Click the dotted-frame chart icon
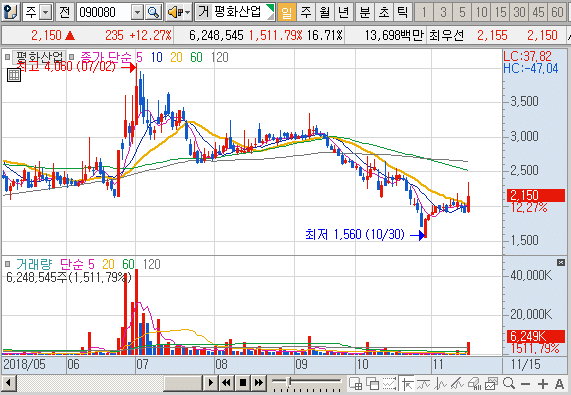The height and width of the screenshot is (395, 571). 389,384
